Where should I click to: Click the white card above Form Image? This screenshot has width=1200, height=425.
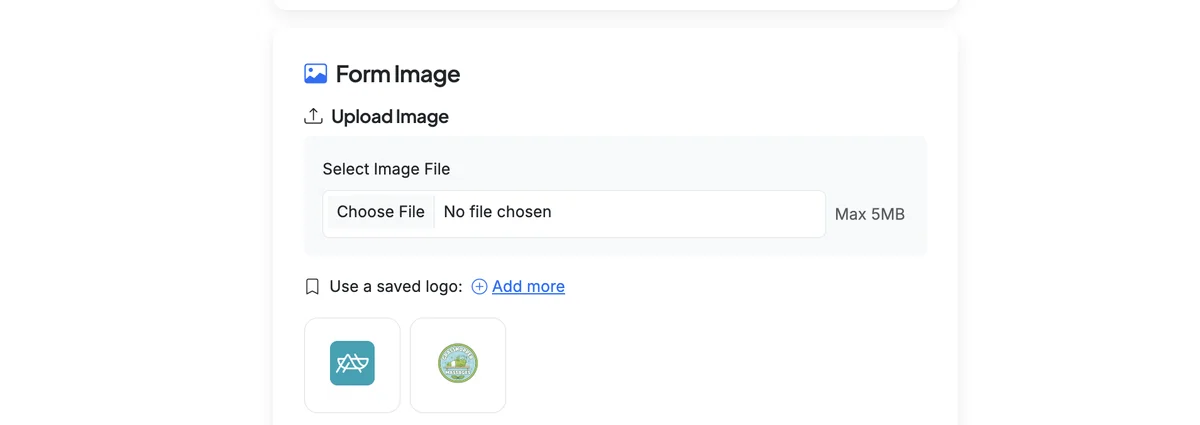click(x=615, y=4)
